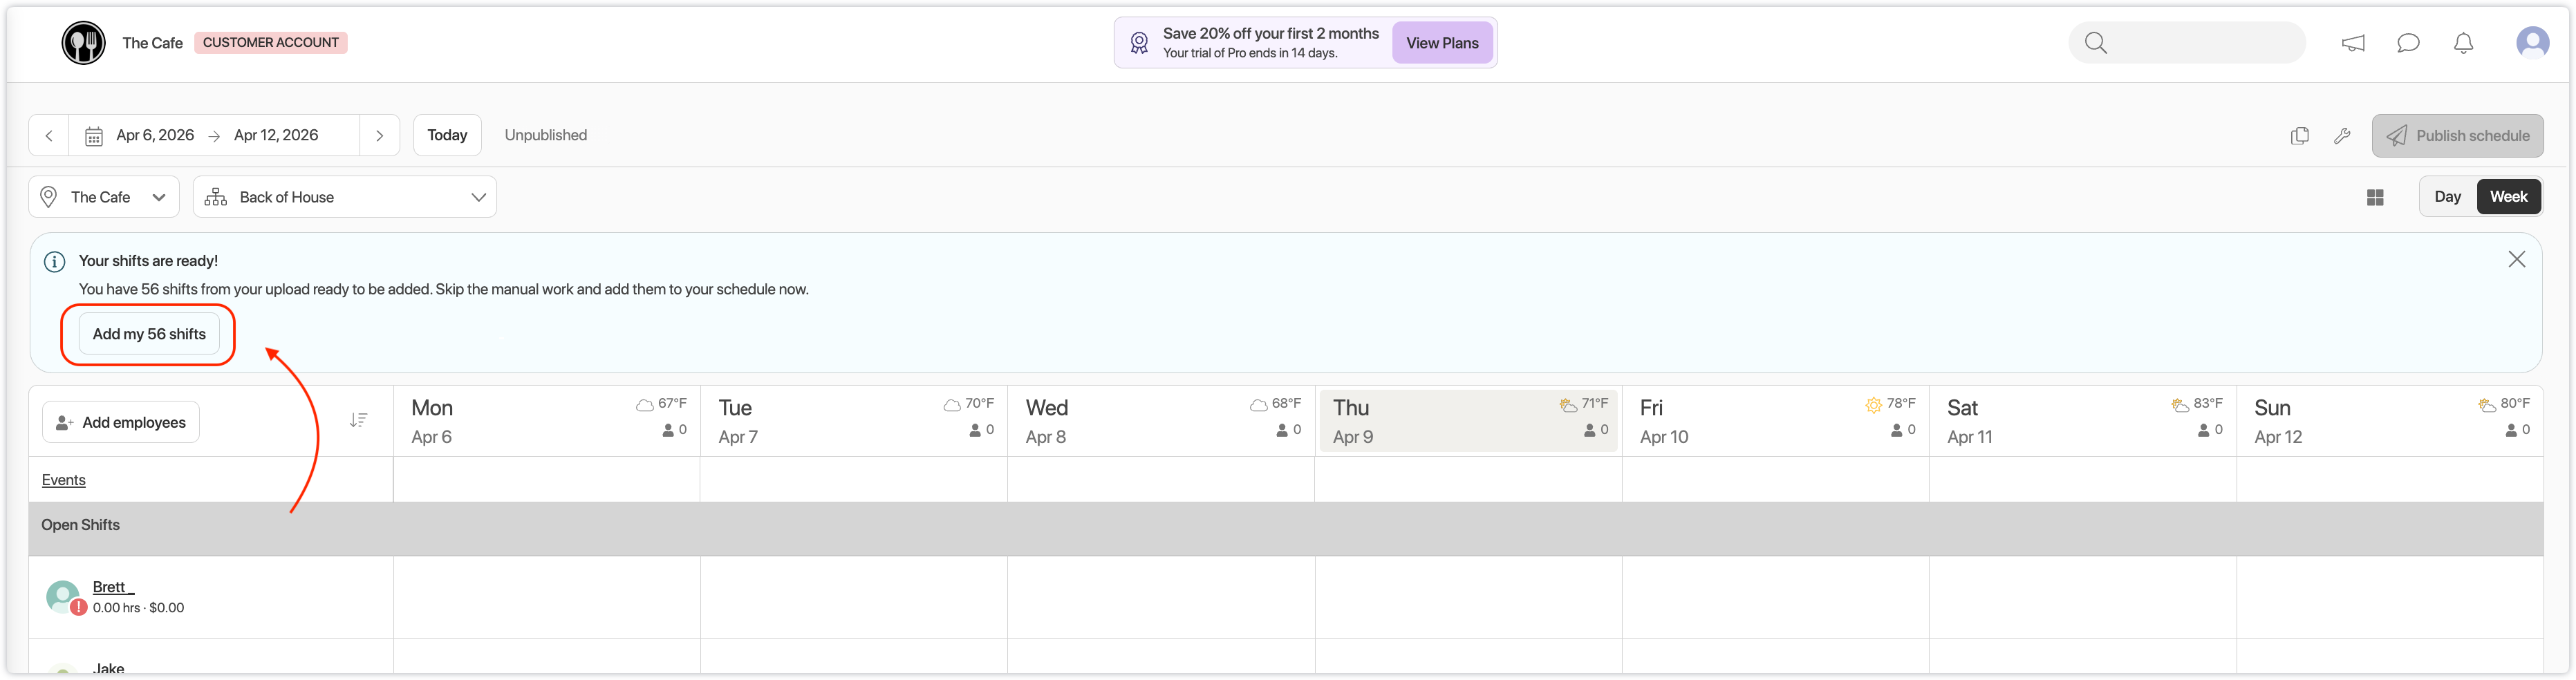Click the user profile avatar

coord(2532,42)
